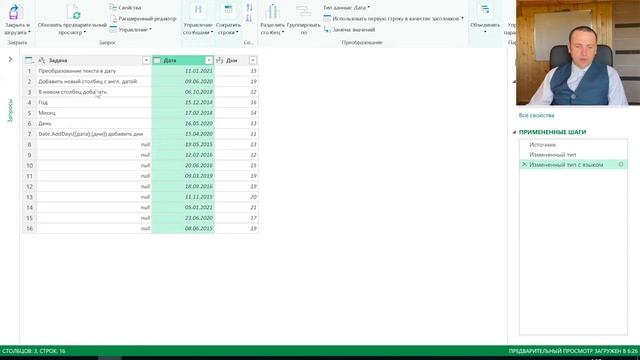This screenshot has height=360, width=640.
Task: Click the vertical Запросы pane label
Action: 10,110
